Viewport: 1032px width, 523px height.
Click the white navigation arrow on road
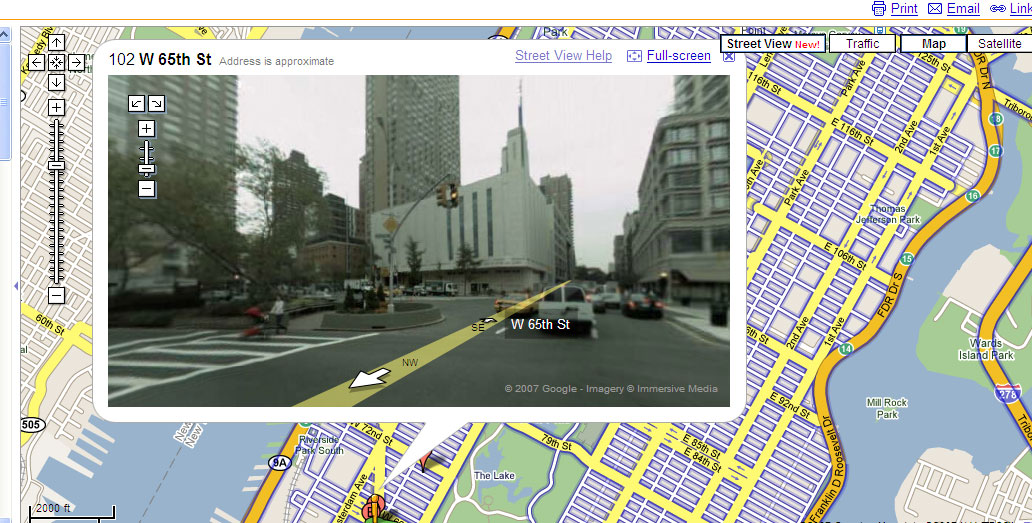(x=369, y=379)
